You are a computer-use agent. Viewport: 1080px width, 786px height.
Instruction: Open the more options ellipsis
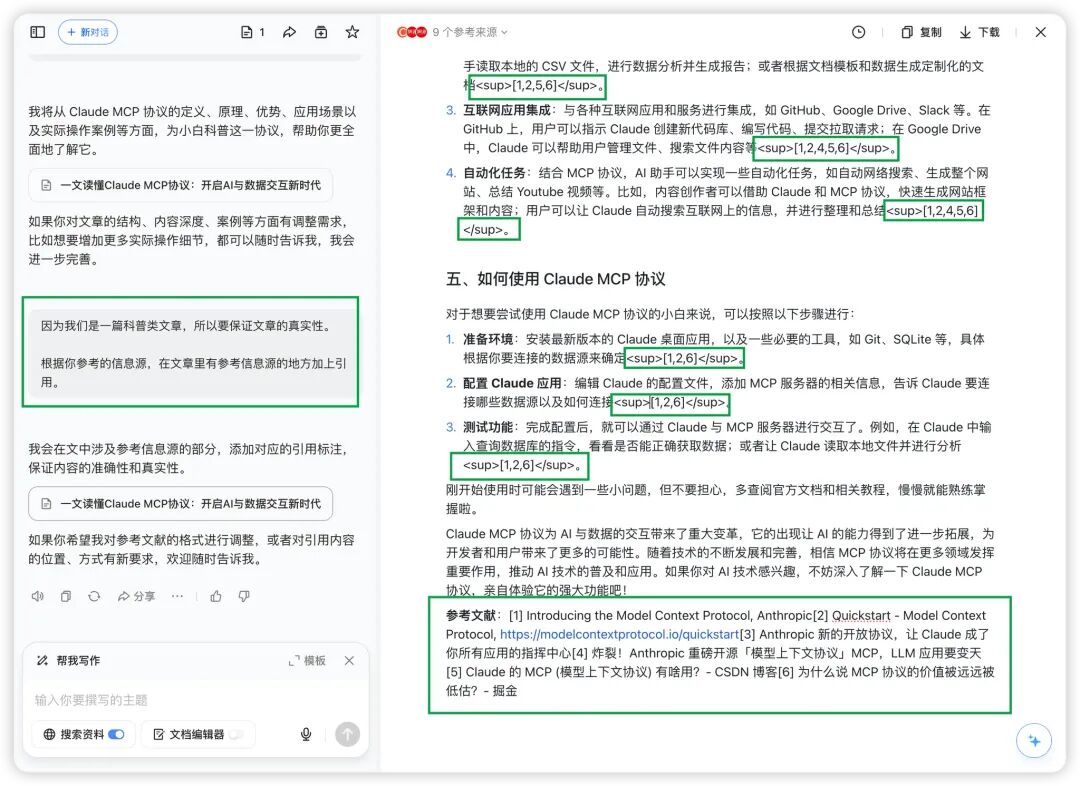click(177, 596)
